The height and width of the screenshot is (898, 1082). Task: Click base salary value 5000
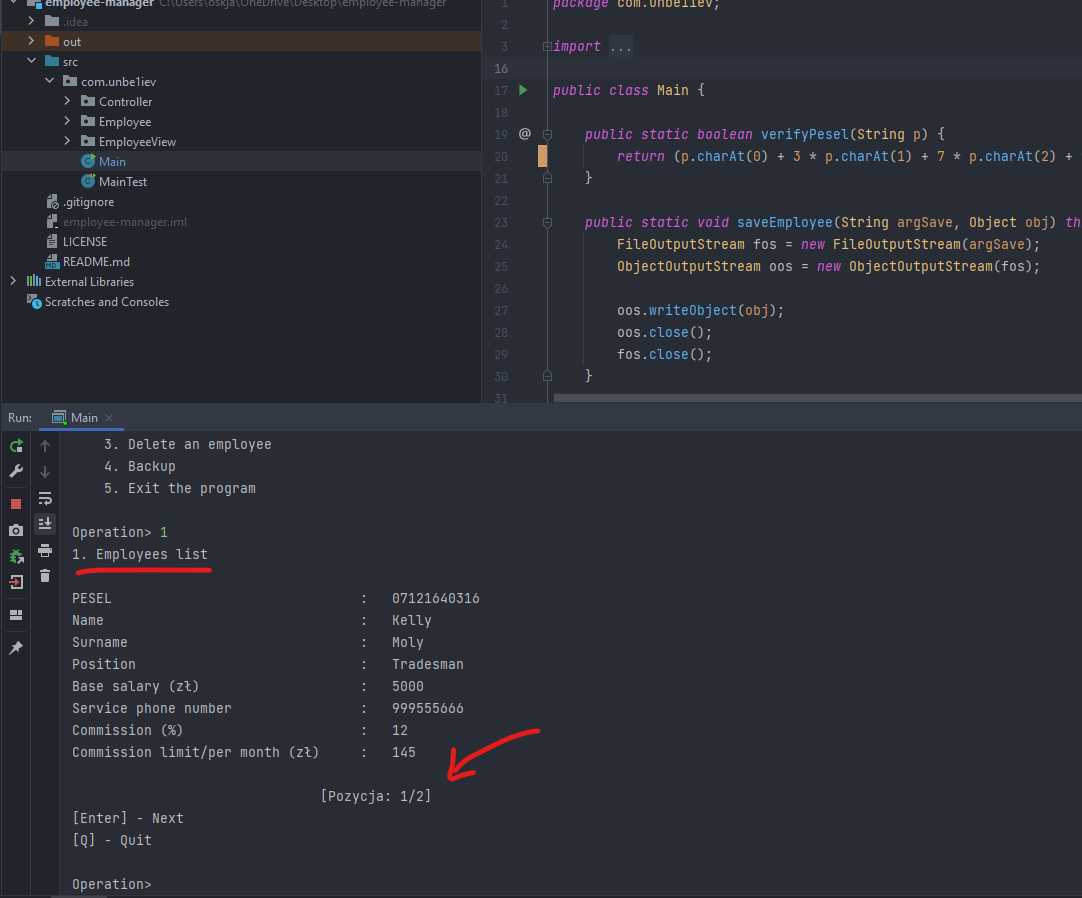tap(408, 686)
